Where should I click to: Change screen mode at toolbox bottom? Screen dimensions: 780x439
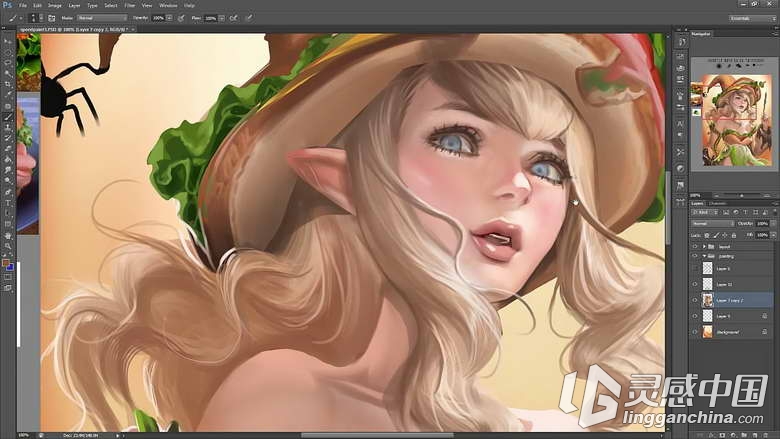click(x=7, y=288)
